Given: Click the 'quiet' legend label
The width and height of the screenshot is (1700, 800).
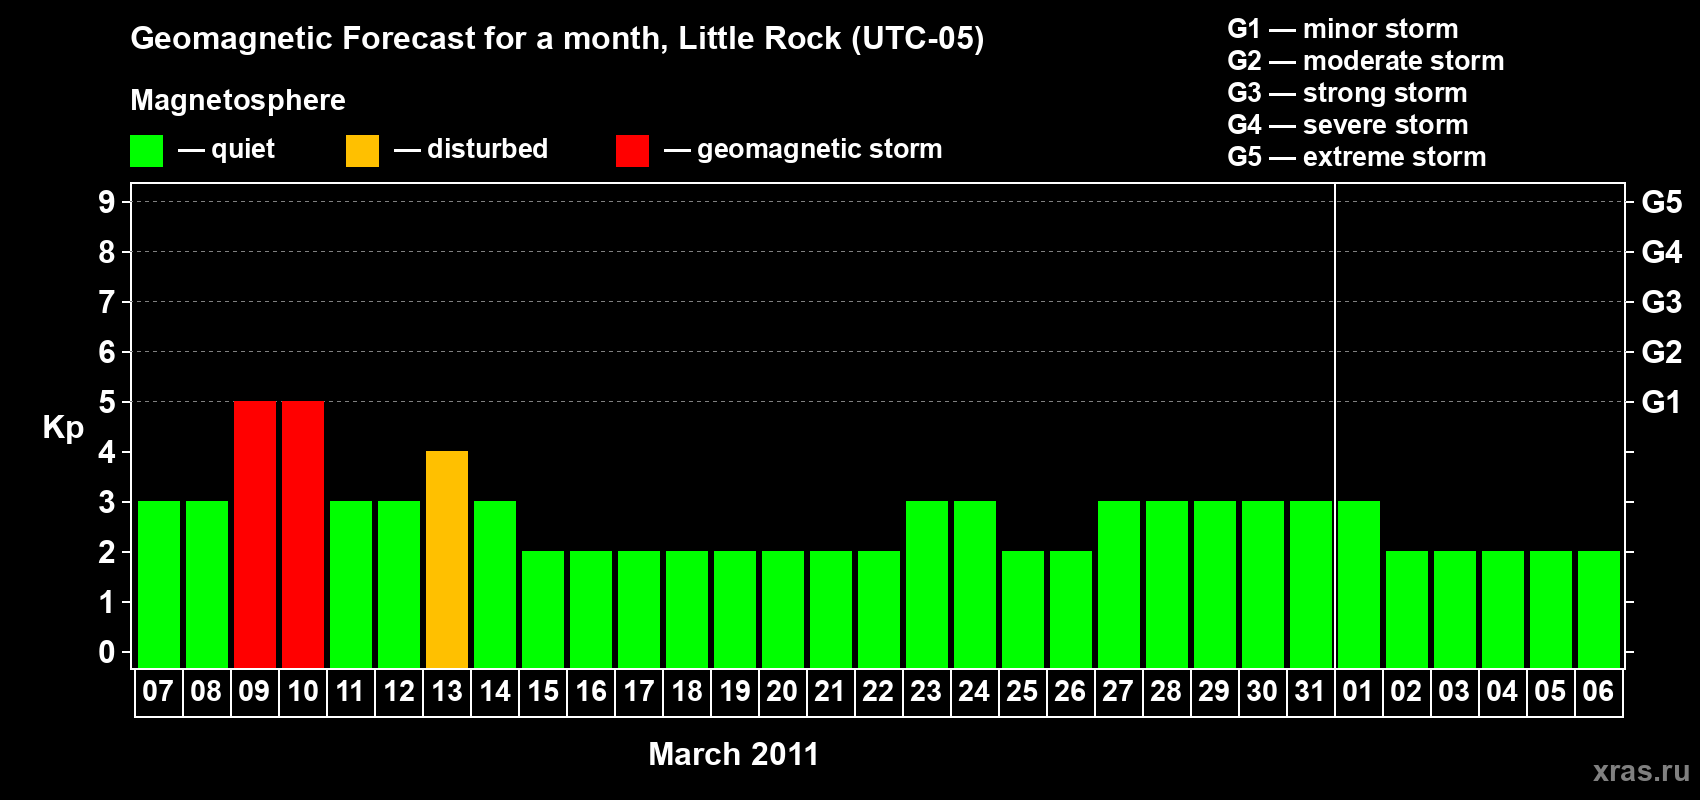Looking at the screenshot, I should pyautogui.click(x=243, y=149).
